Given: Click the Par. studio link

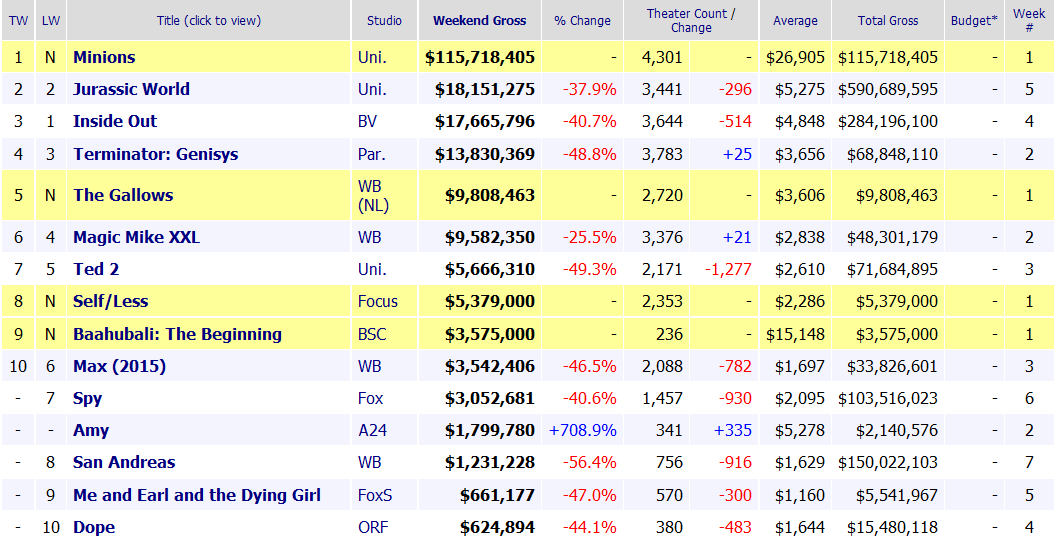Looking at the screenshot, I should (372, 154).
